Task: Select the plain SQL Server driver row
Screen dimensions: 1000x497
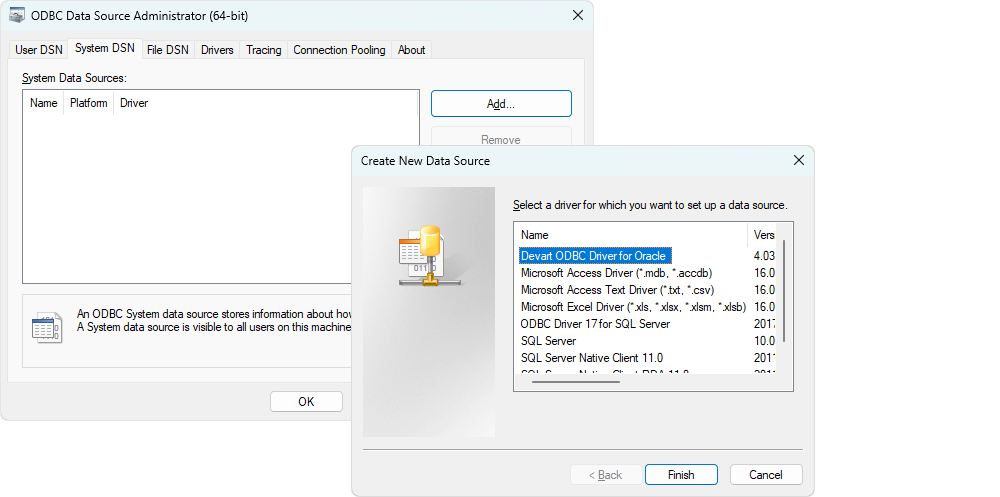Action: coord(548,341)
